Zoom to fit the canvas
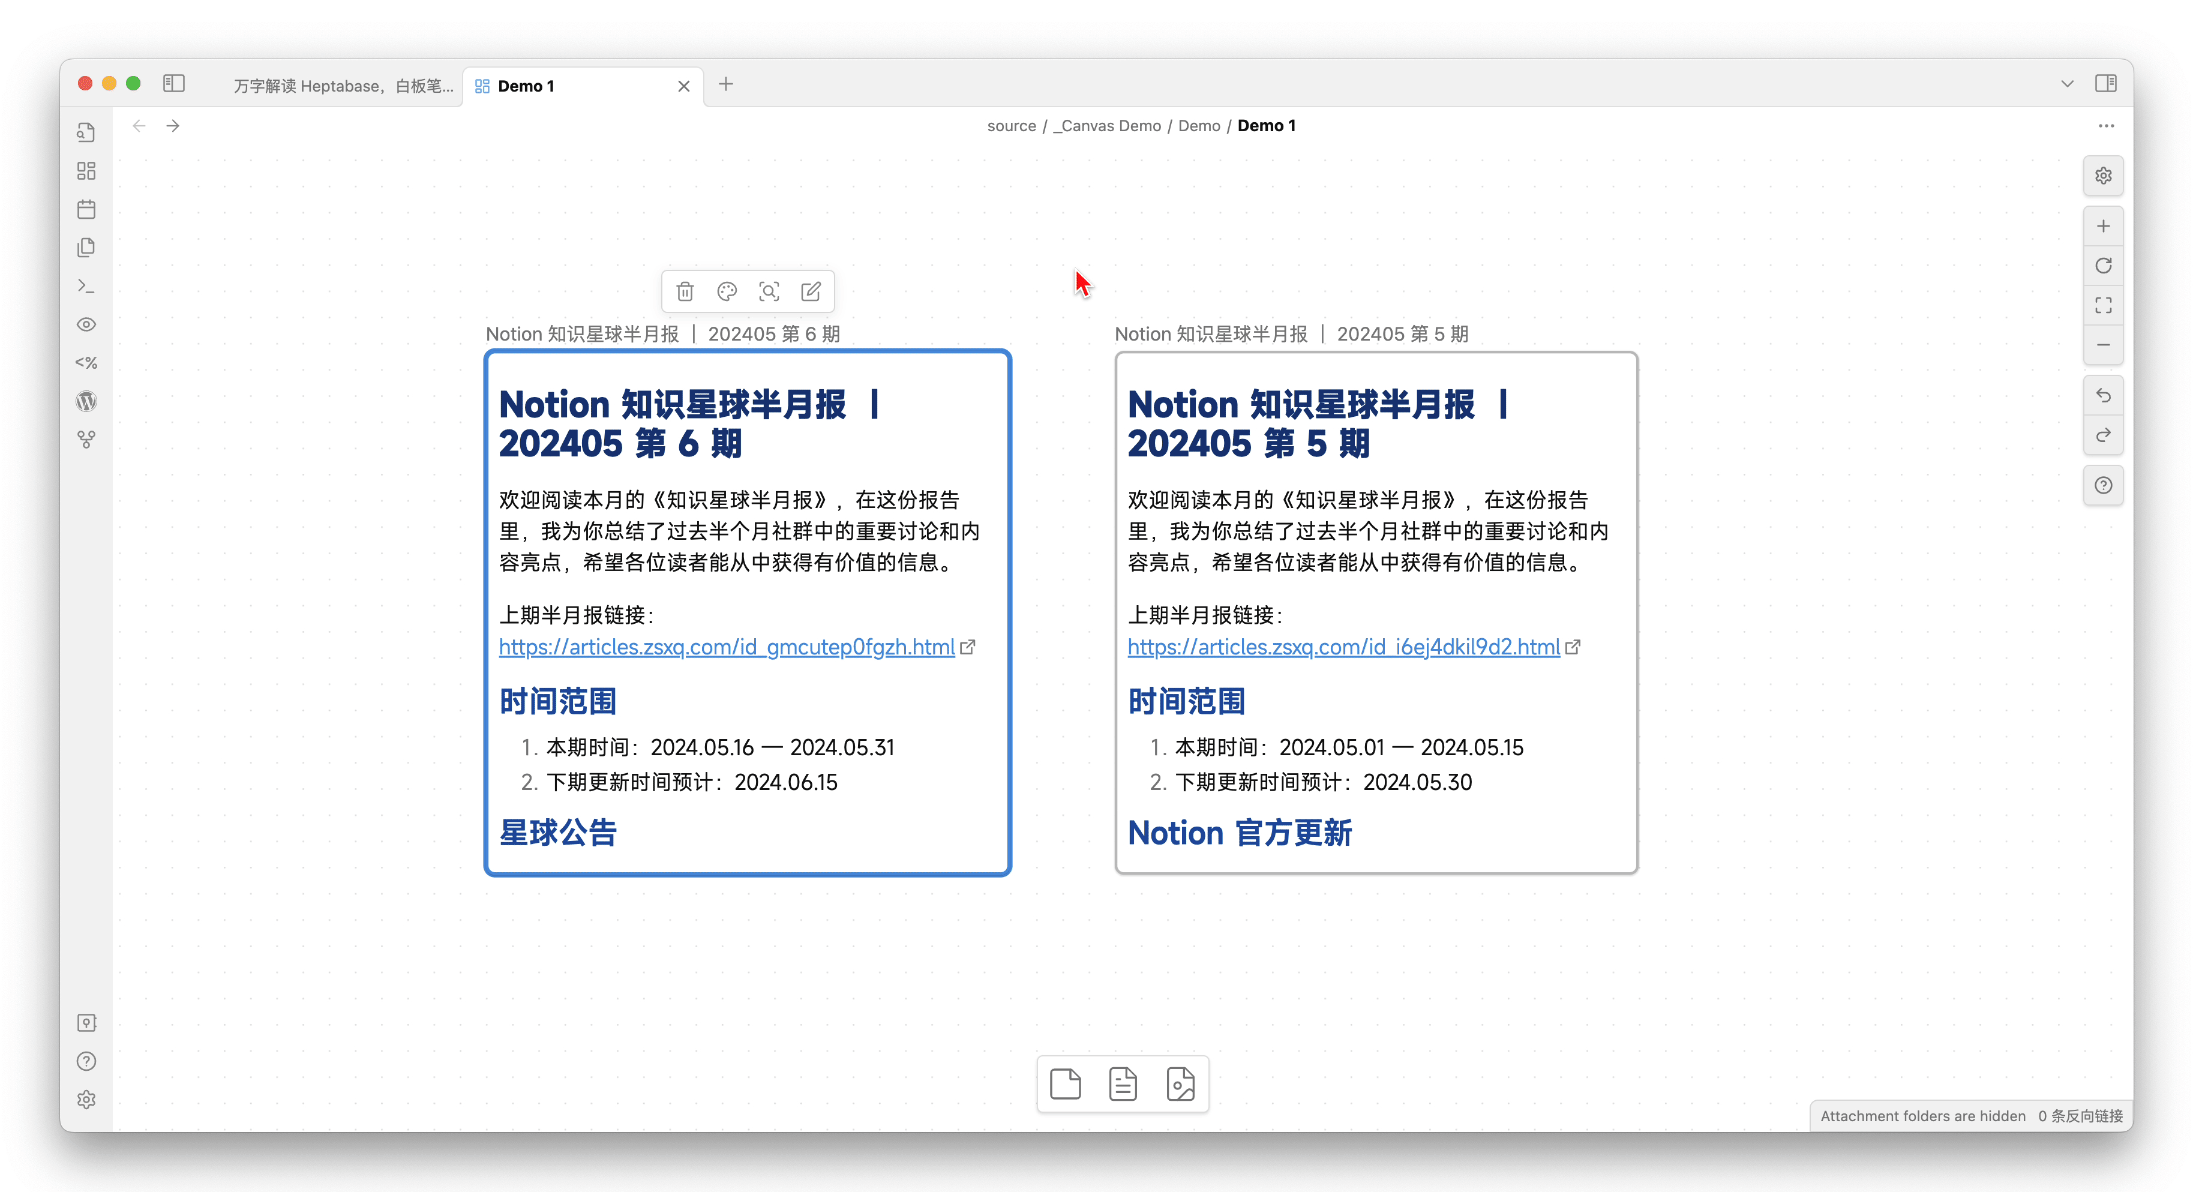The width and height of the screenshot is (2193, 1192). (x=2104, y=305)
